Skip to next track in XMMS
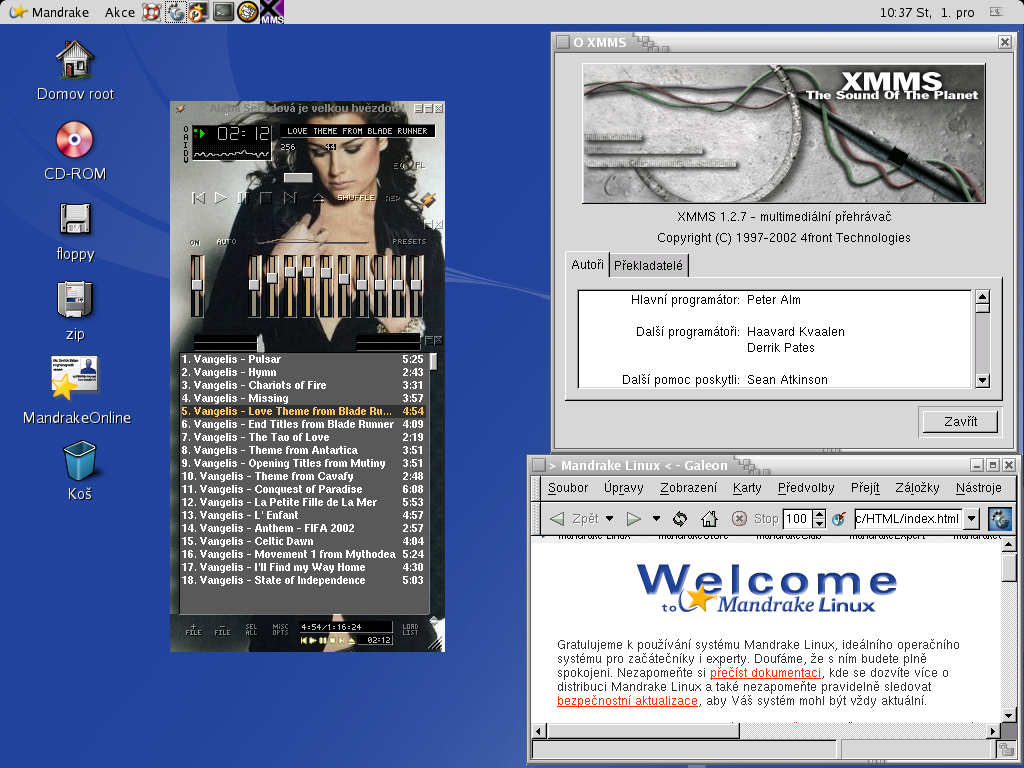1024x768 pixels. point(290,198)
